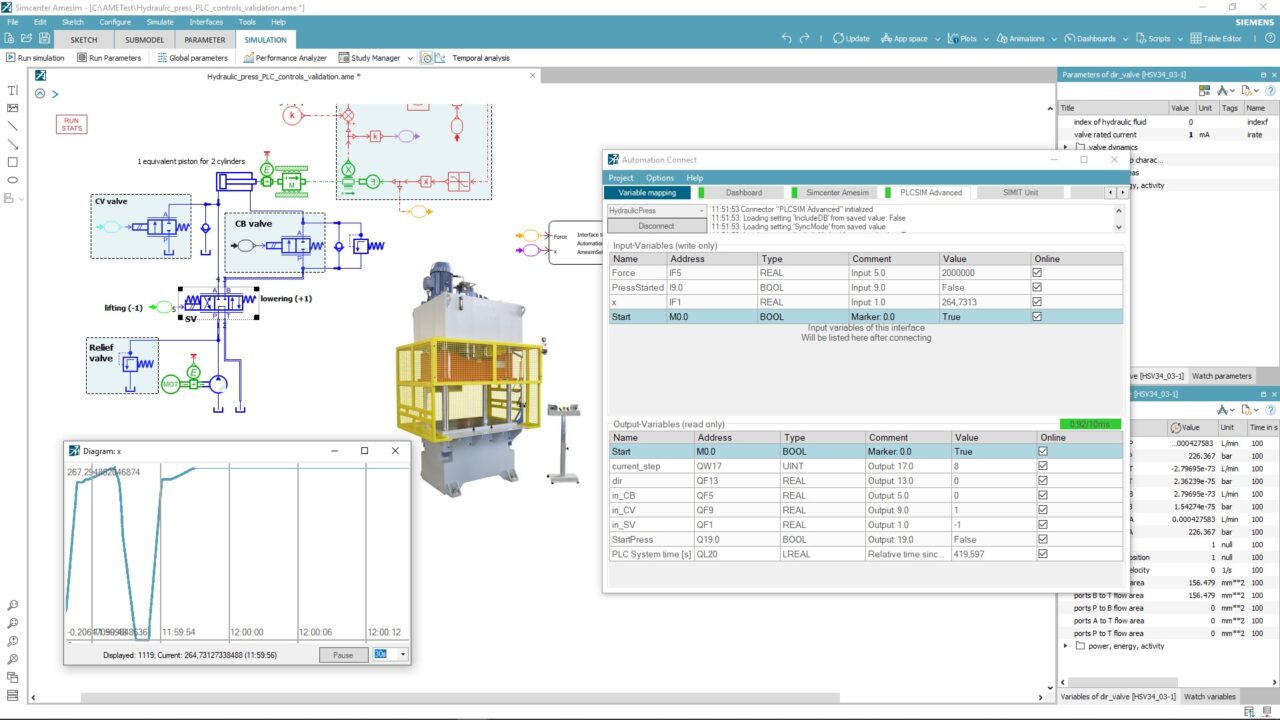Image resolution: width=1280 pixels, height=720 pixels.
Task: Click the Disconnect button
Action: pyautogui.click(x=656, y=226)
